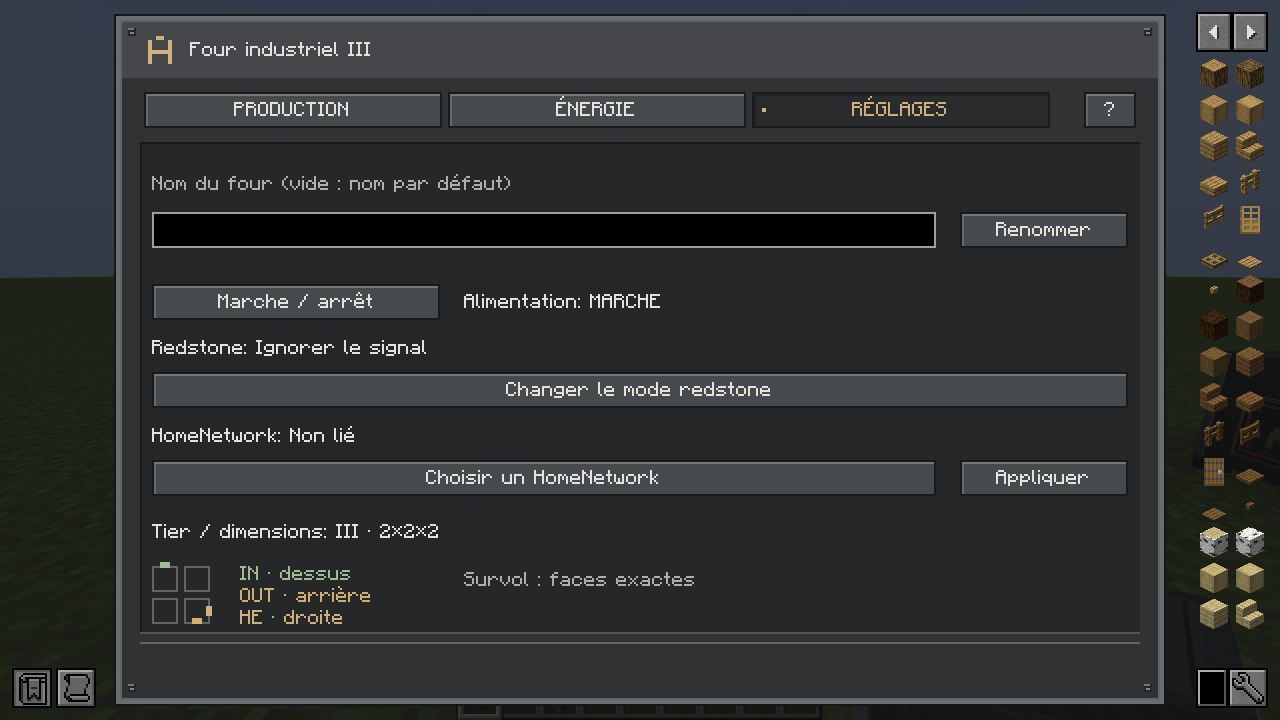Screen dimensions: 1280x720
Task: Choose the dark spruce pressure plate item
Action: pyautogui.click(x=1213, y=514)
